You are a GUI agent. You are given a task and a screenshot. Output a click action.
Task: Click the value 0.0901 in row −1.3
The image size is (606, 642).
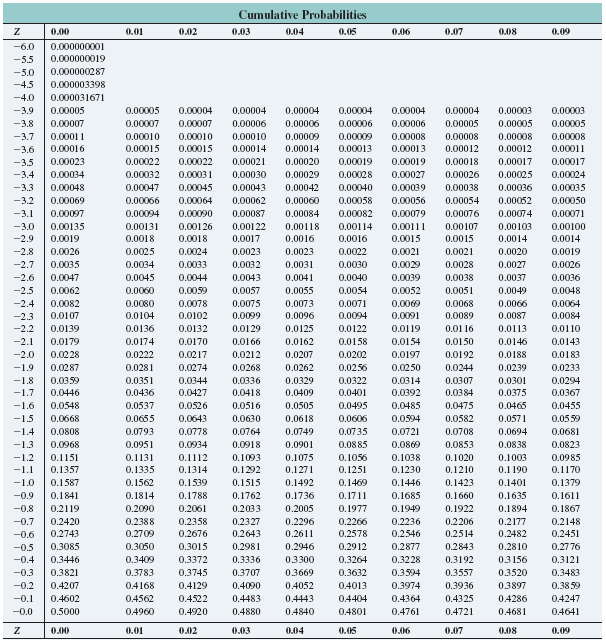[300, 445]
